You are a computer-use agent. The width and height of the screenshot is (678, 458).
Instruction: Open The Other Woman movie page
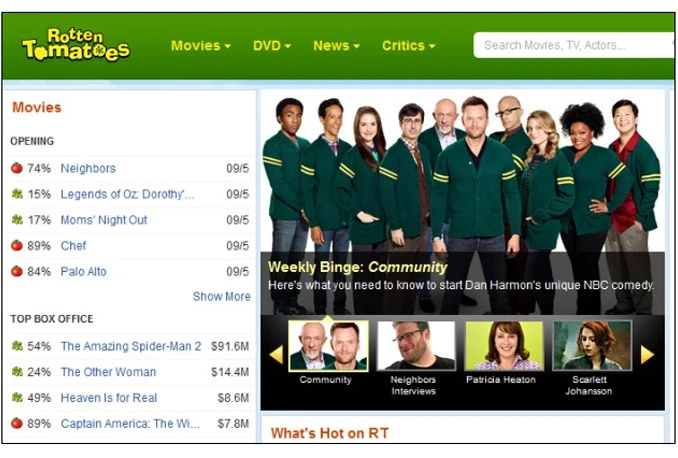tap(108, 372)
